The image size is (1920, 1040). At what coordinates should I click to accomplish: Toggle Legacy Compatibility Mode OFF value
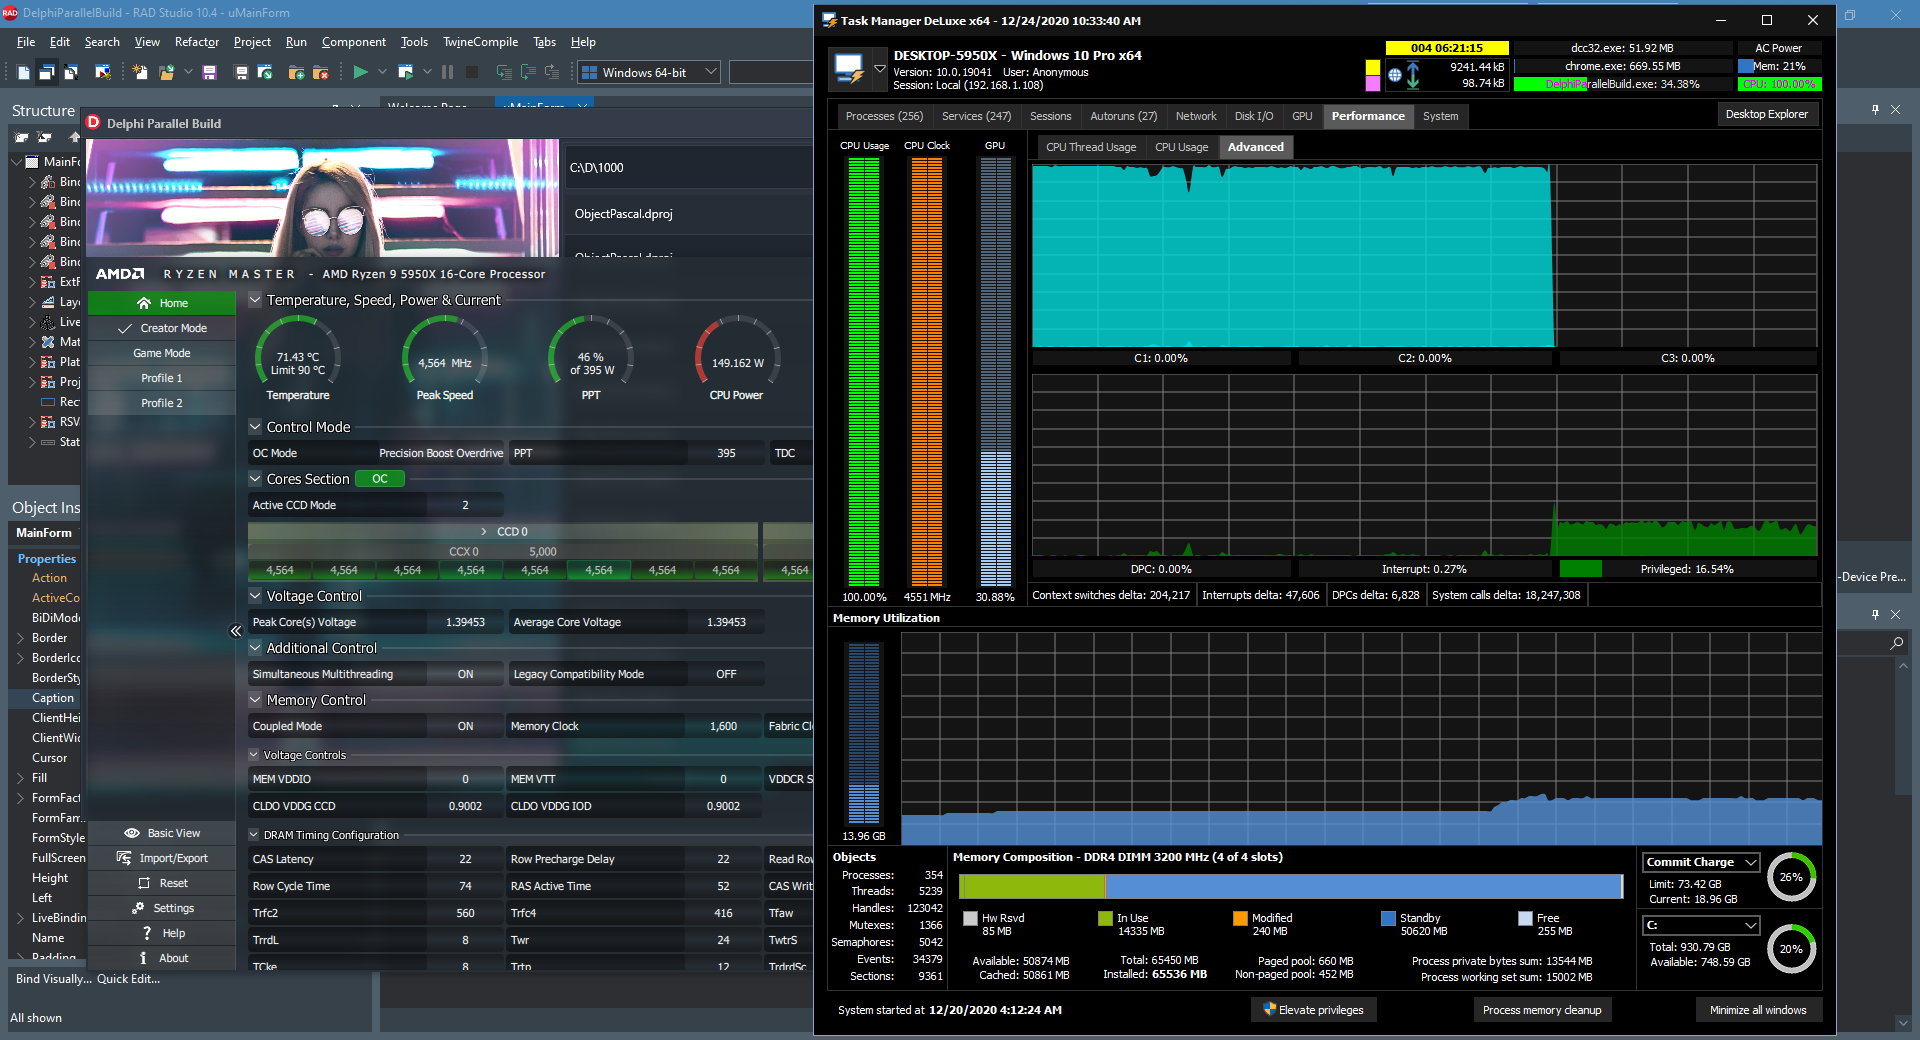[726, 674]
